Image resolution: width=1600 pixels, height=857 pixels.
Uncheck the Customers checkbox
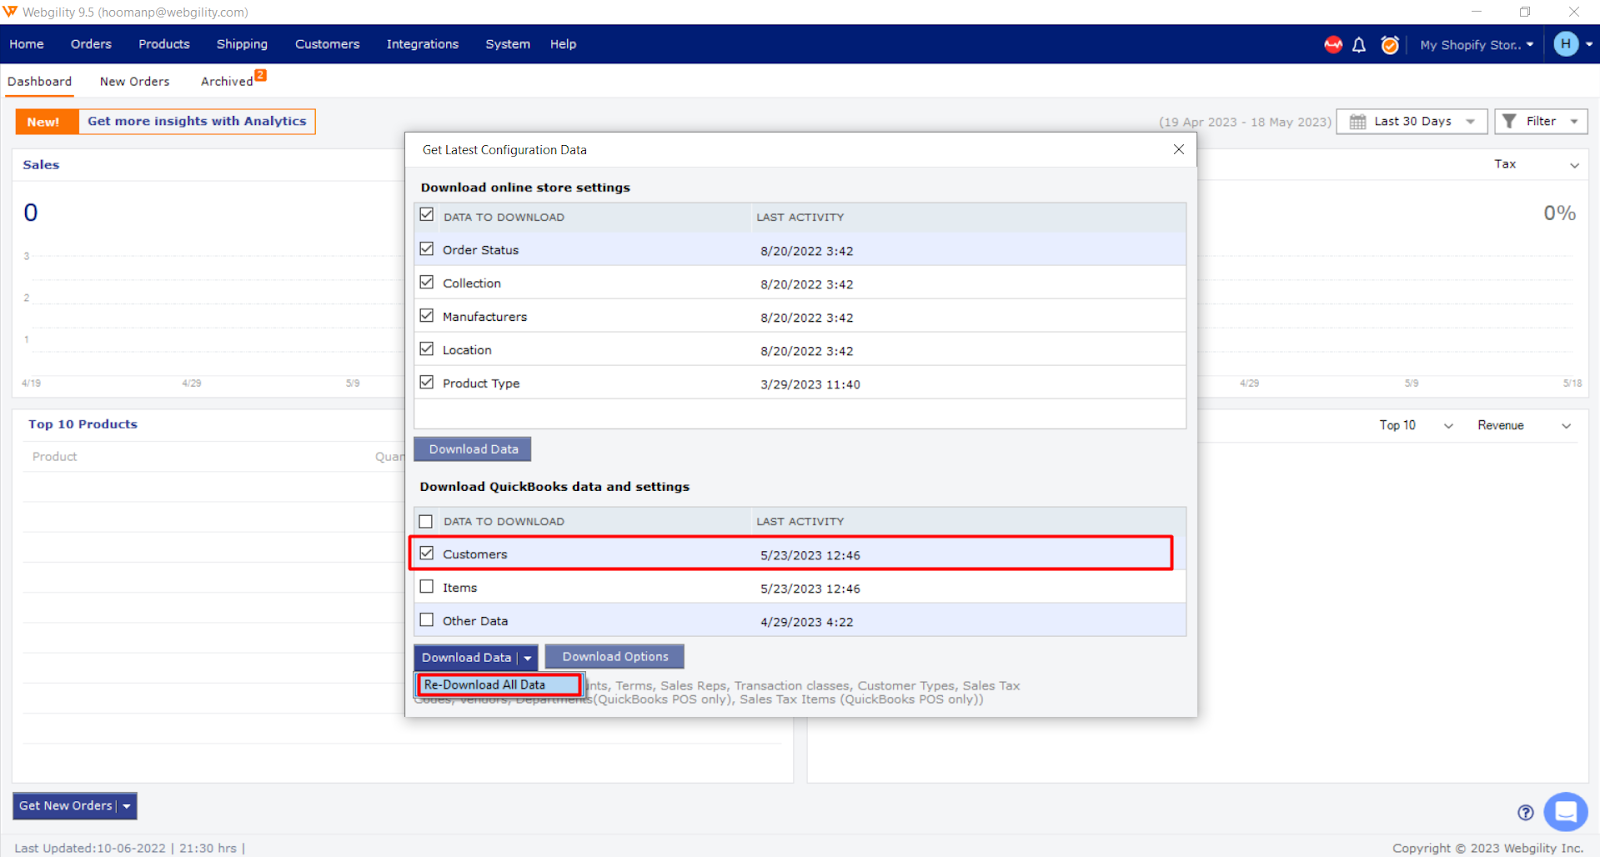pyautogui.click(x=427, y=553)
